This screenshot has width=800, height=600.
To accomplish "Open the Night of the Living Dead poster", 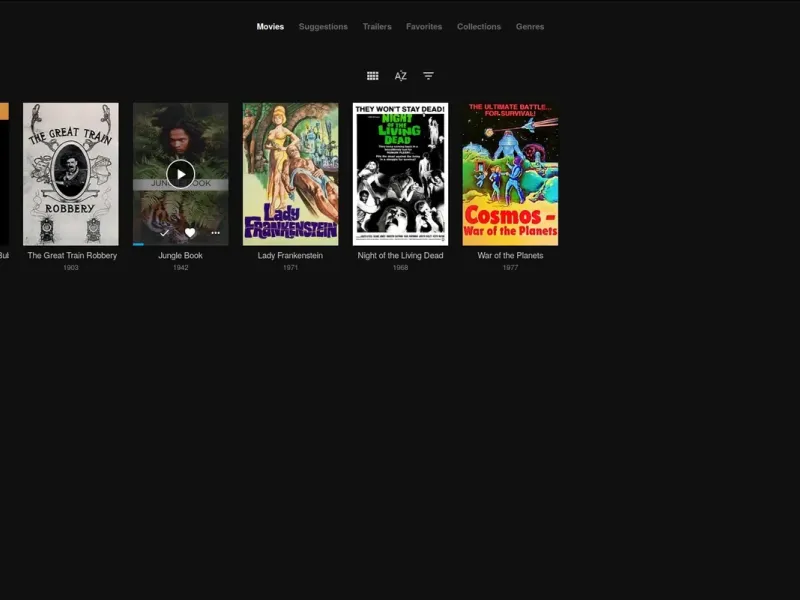I will (401, 174).
